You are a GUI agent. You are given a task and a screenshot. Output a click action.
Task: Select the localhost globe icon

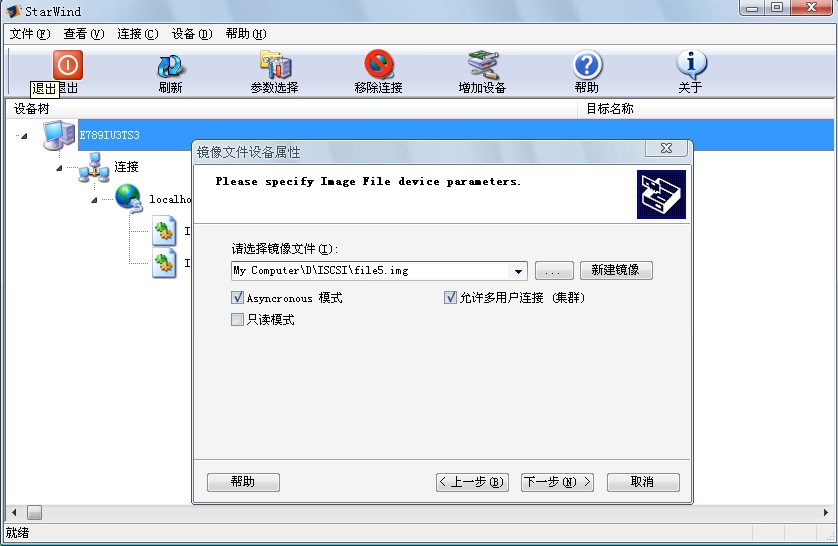point(128,198)
